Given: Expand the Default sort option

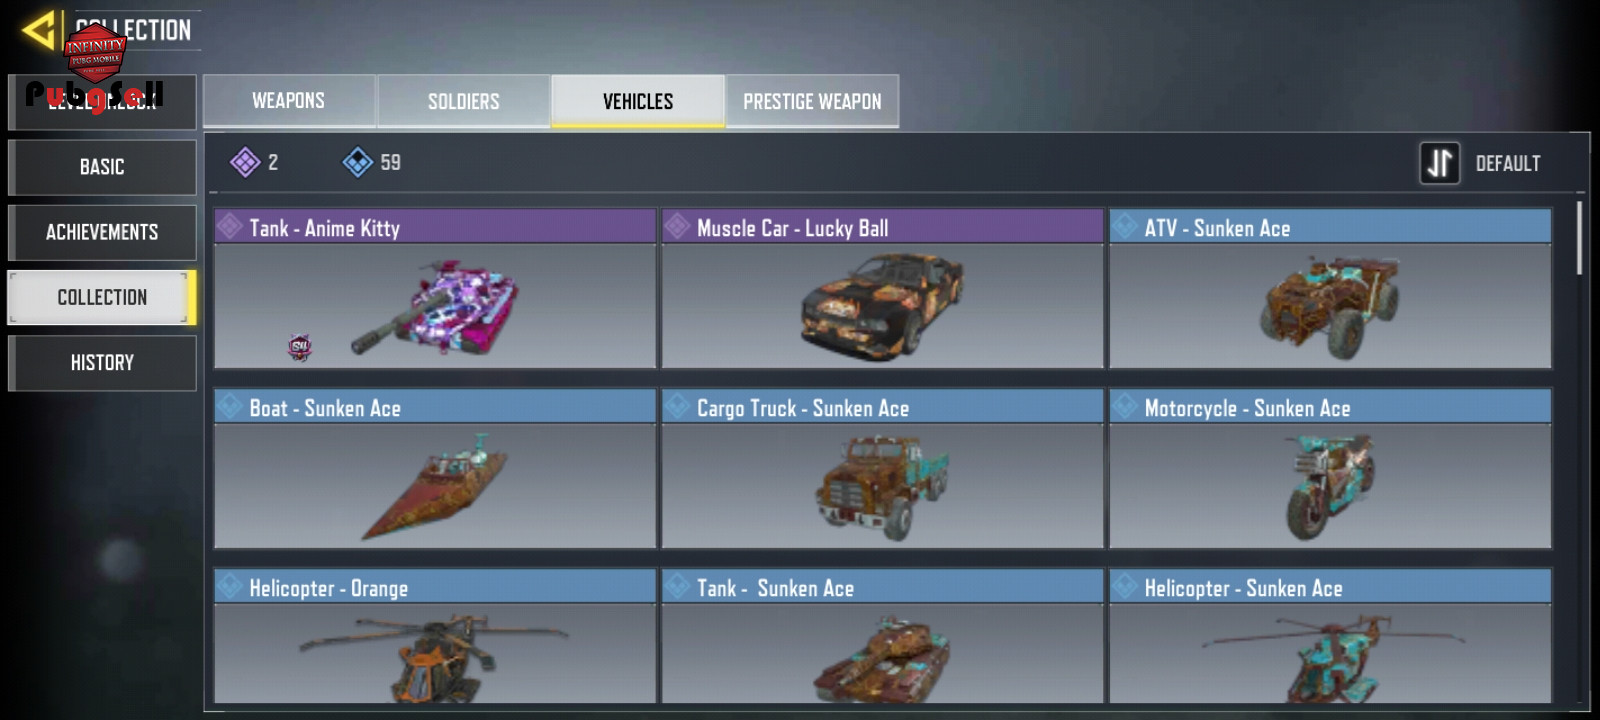Looking at the screenshot, I should pos(1508,163).
